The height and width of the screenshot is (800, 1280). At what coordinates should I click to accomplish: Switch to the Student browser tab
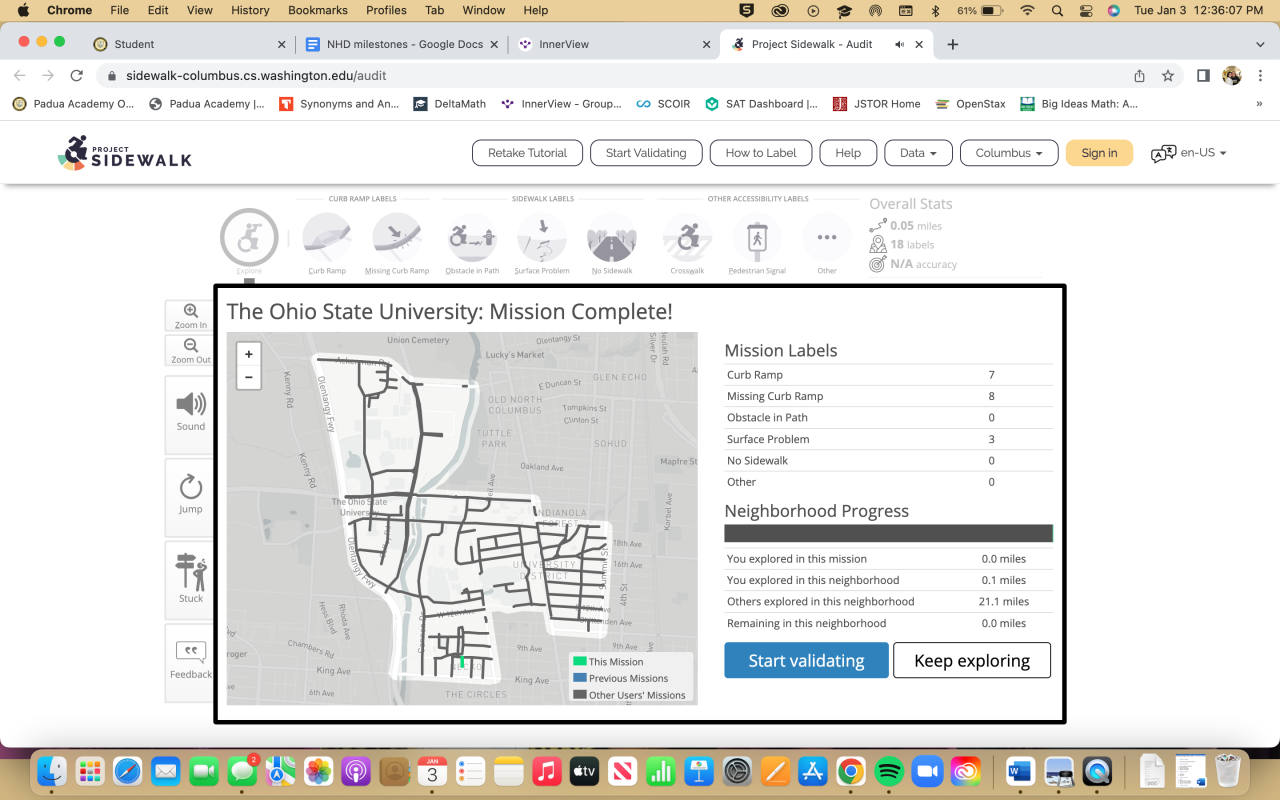point(187,44)
